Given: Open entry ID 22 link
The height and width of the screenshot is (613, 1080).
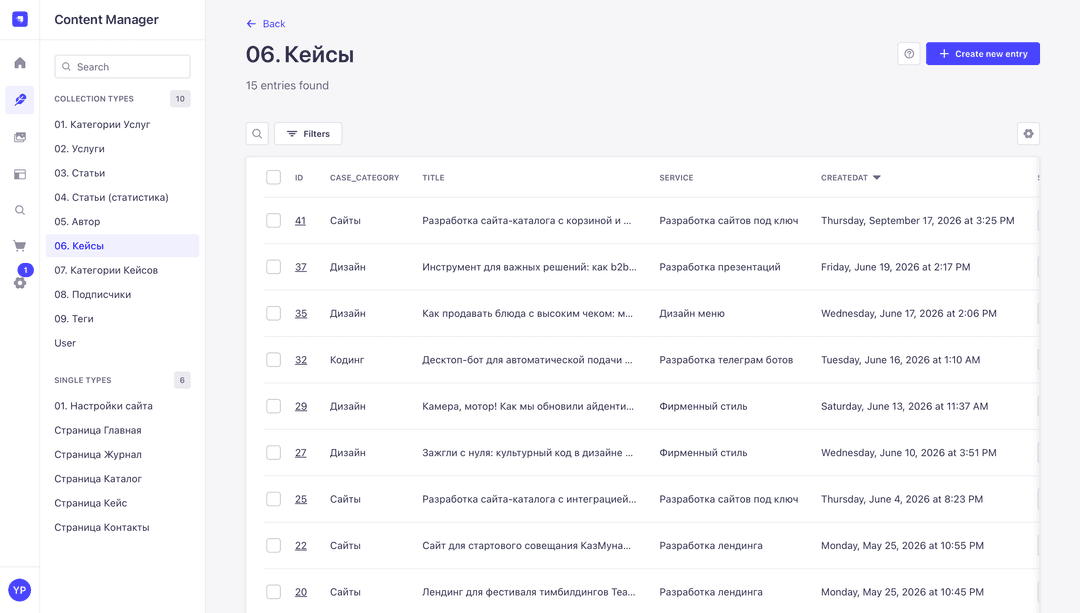Looking at the screenshot, I should click(x=301, y=546).
